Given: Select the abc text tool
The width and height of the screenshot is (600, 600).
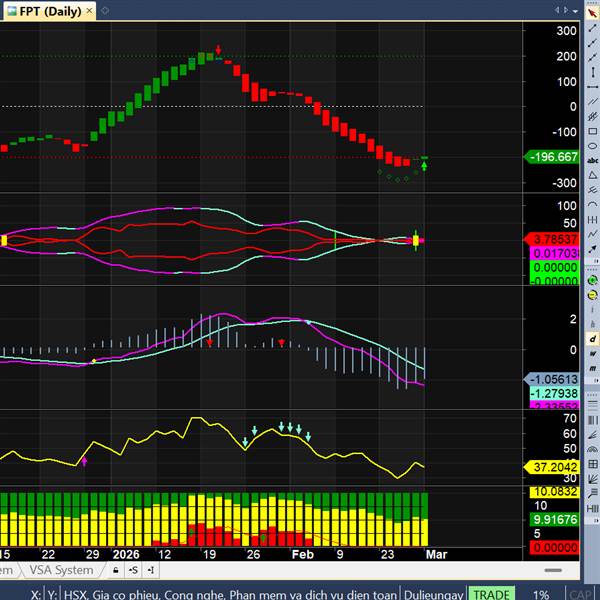Looking at the screenshot, I should pyautogui.click(x=592, y=161).
